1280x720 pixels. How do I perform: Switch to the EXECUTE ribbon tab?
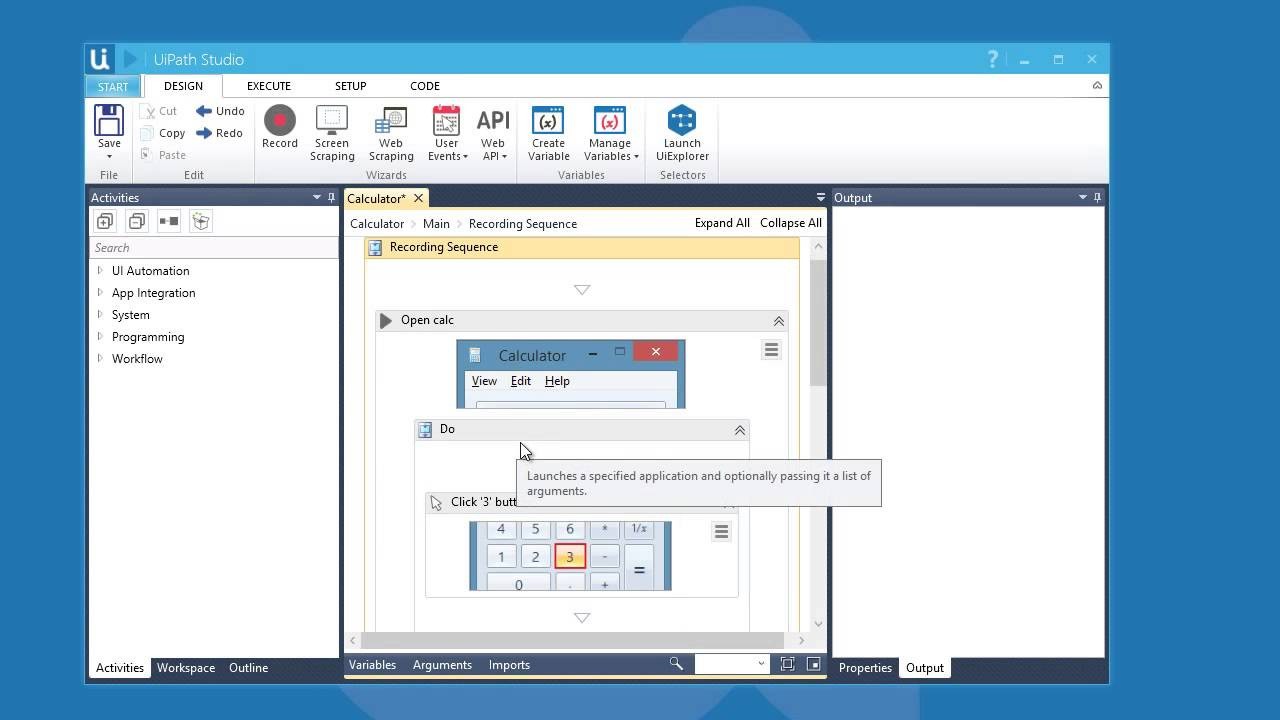(268, 86)
